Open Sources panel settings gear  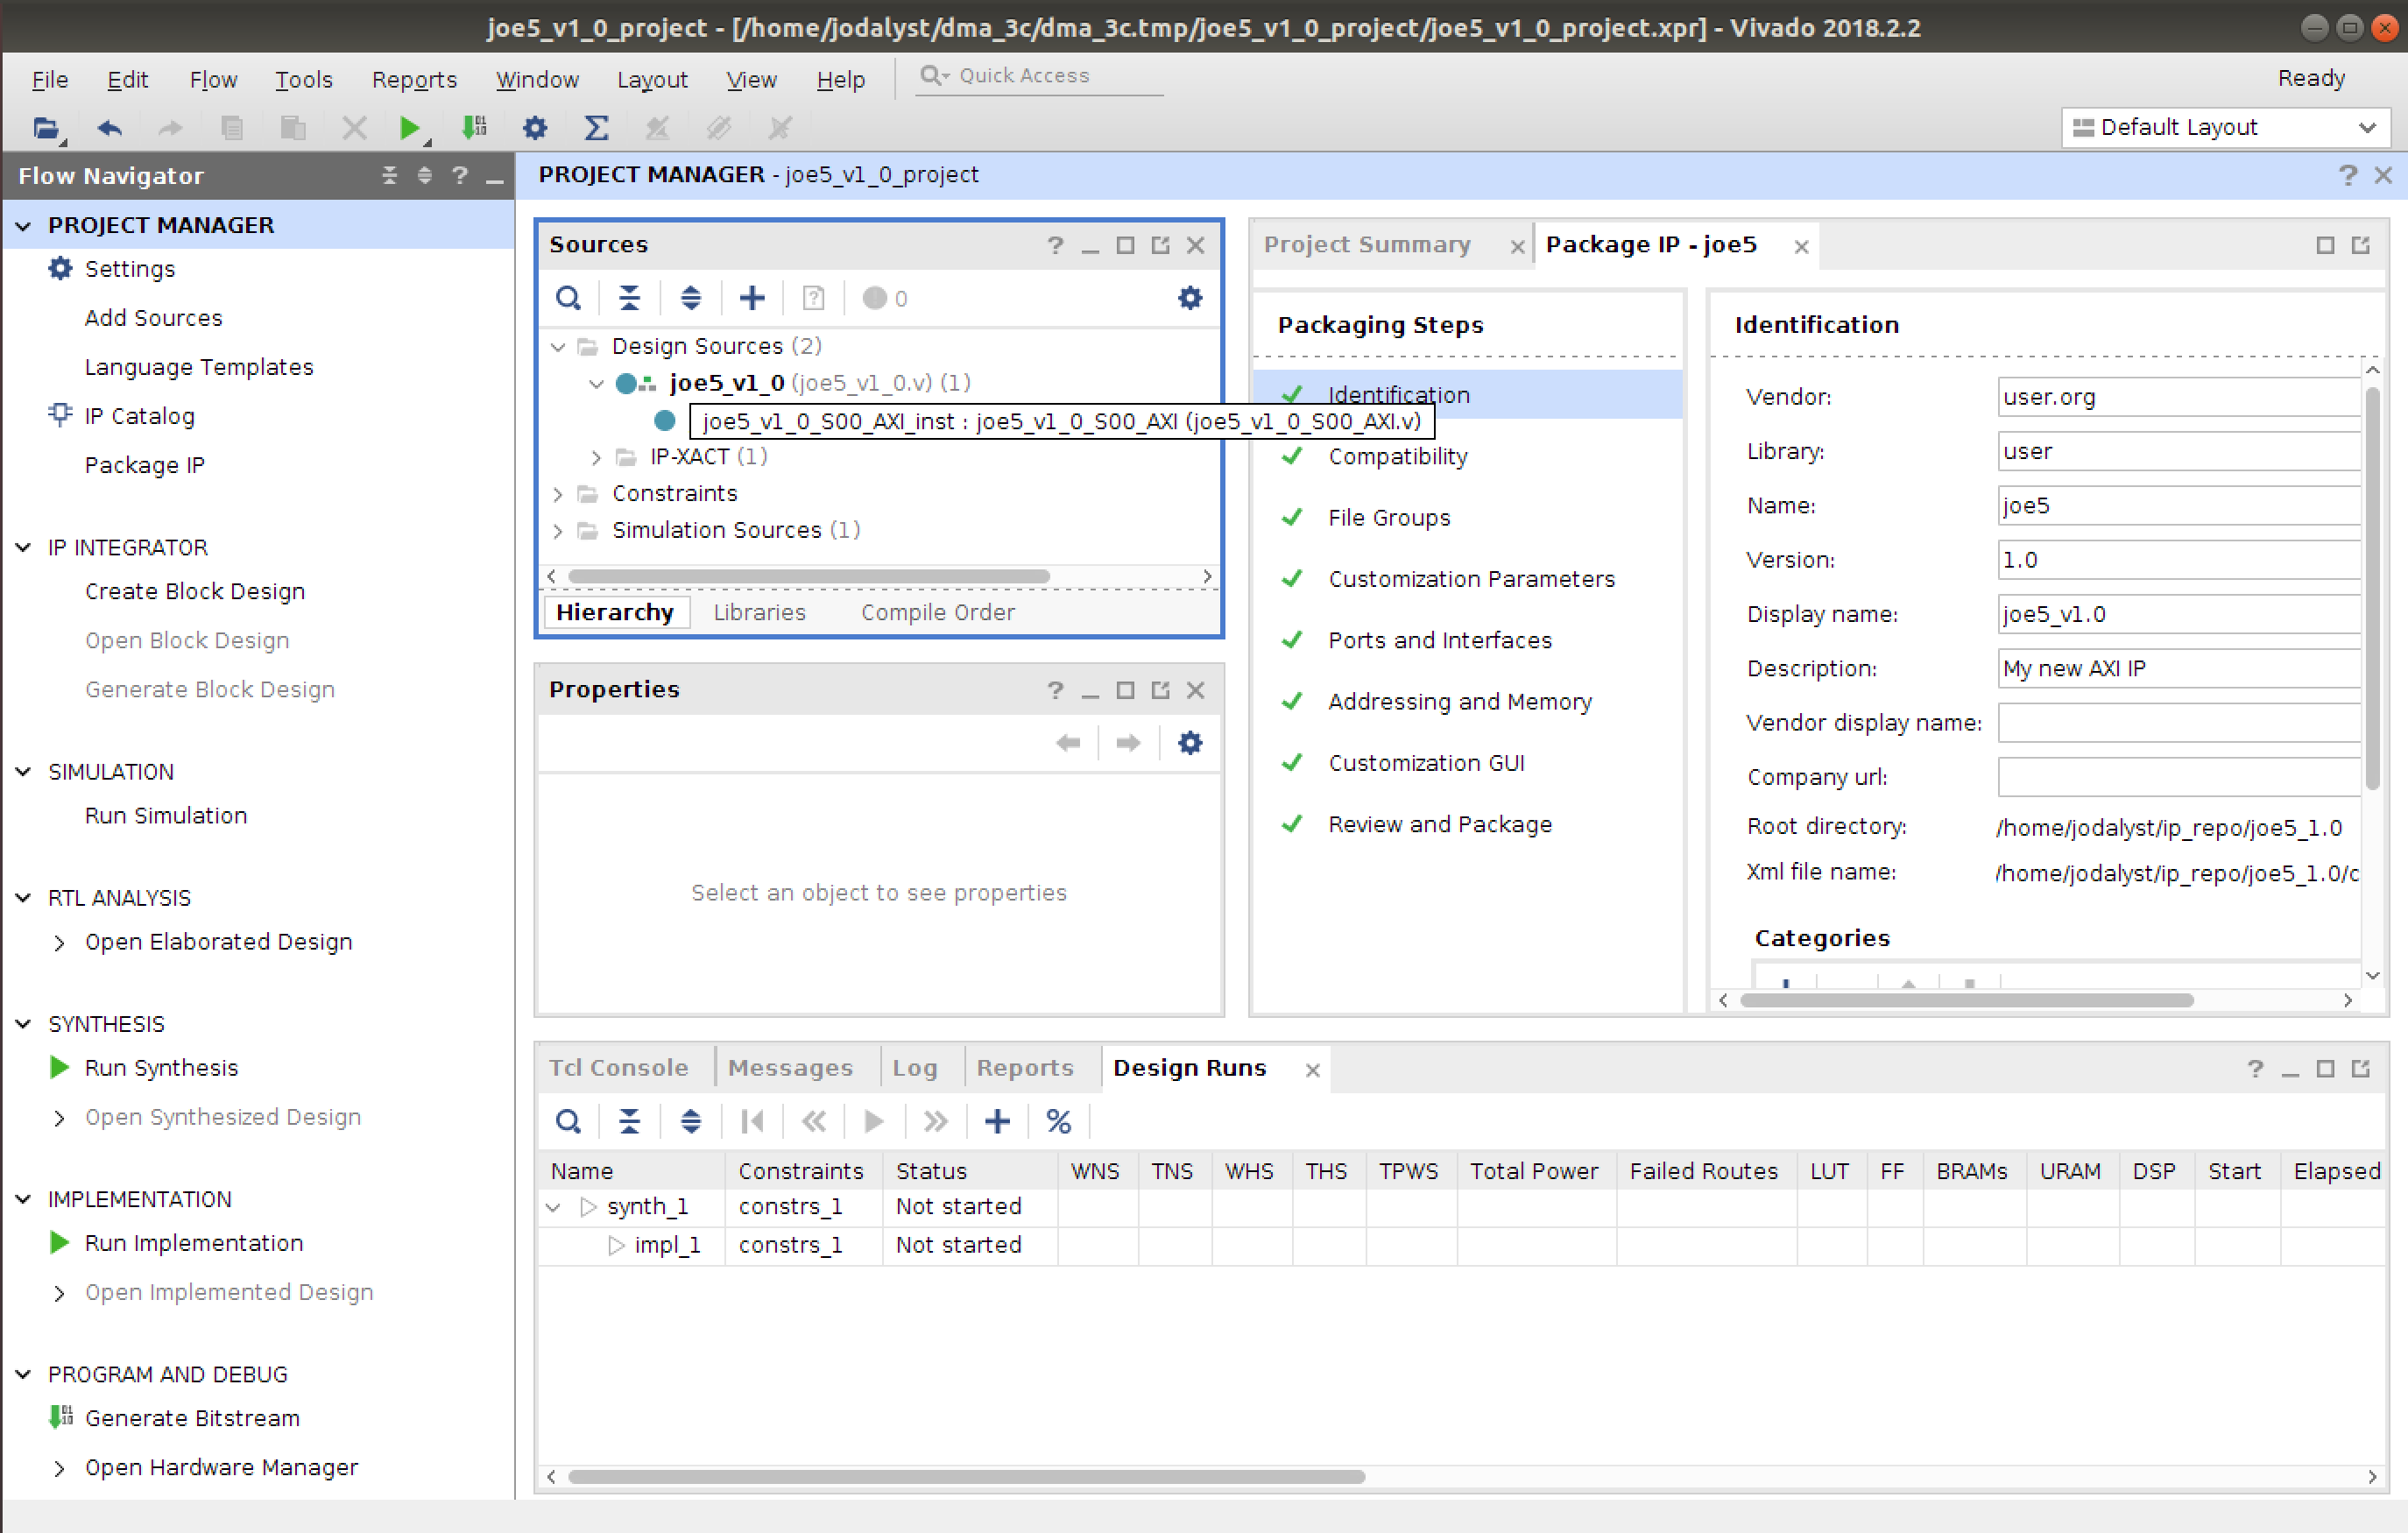click(1189, 298)
